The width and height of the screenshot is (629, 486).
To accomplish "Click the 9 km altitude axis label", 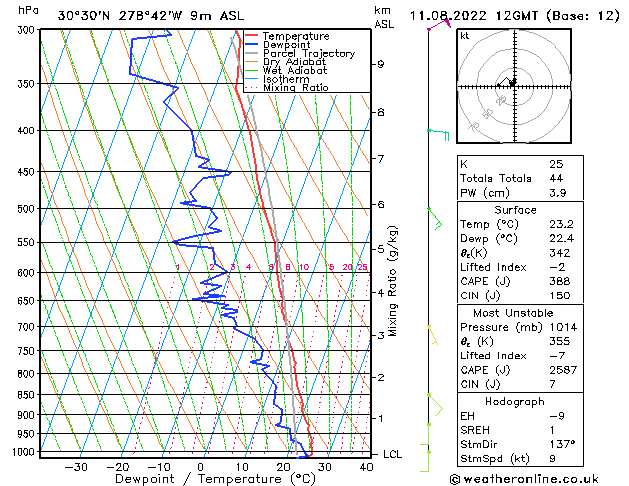I will pyautogui.click(x=380, y=64).
